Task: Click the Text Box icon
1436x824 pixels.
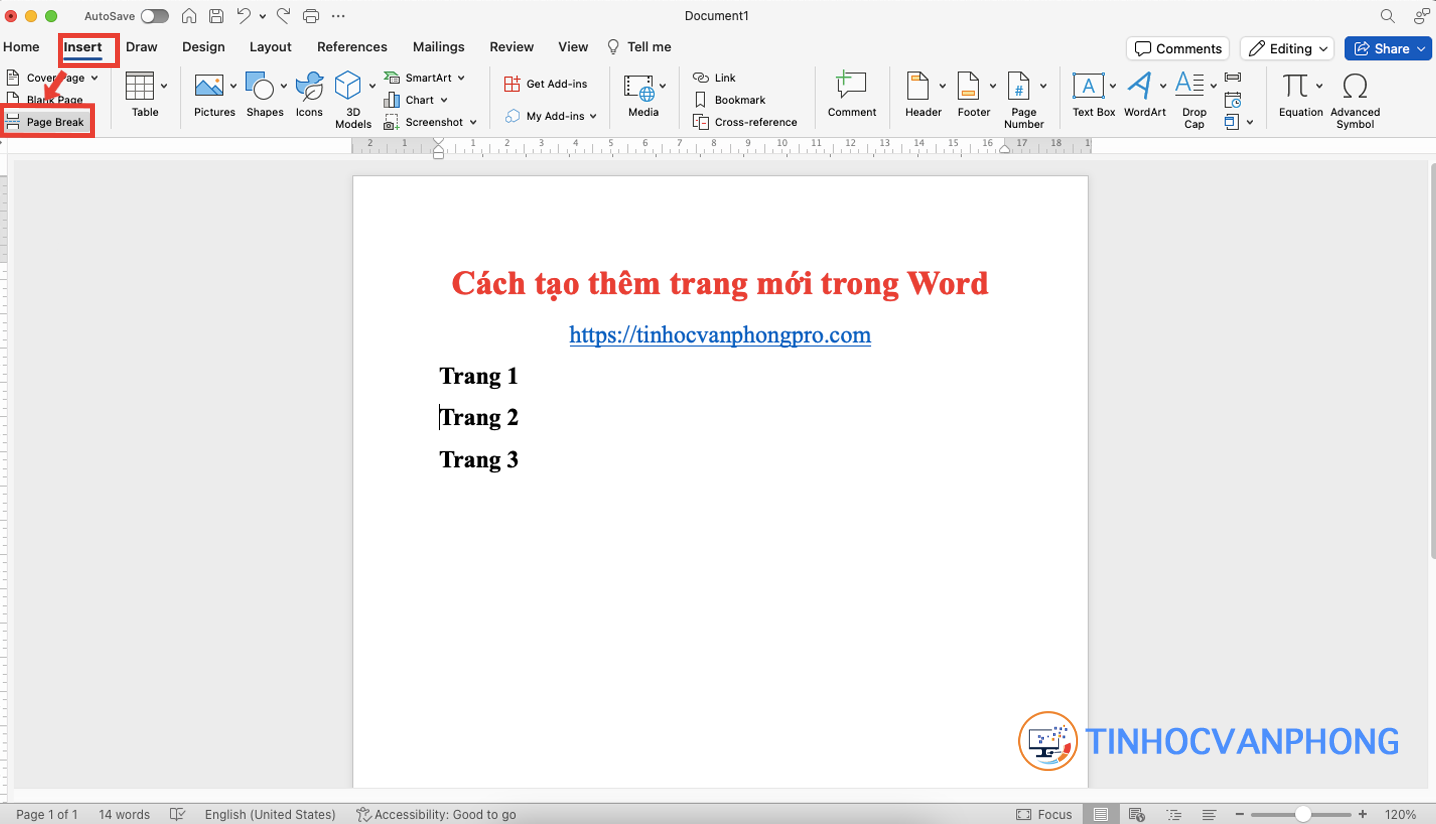Action: [x=1088, y=86]
